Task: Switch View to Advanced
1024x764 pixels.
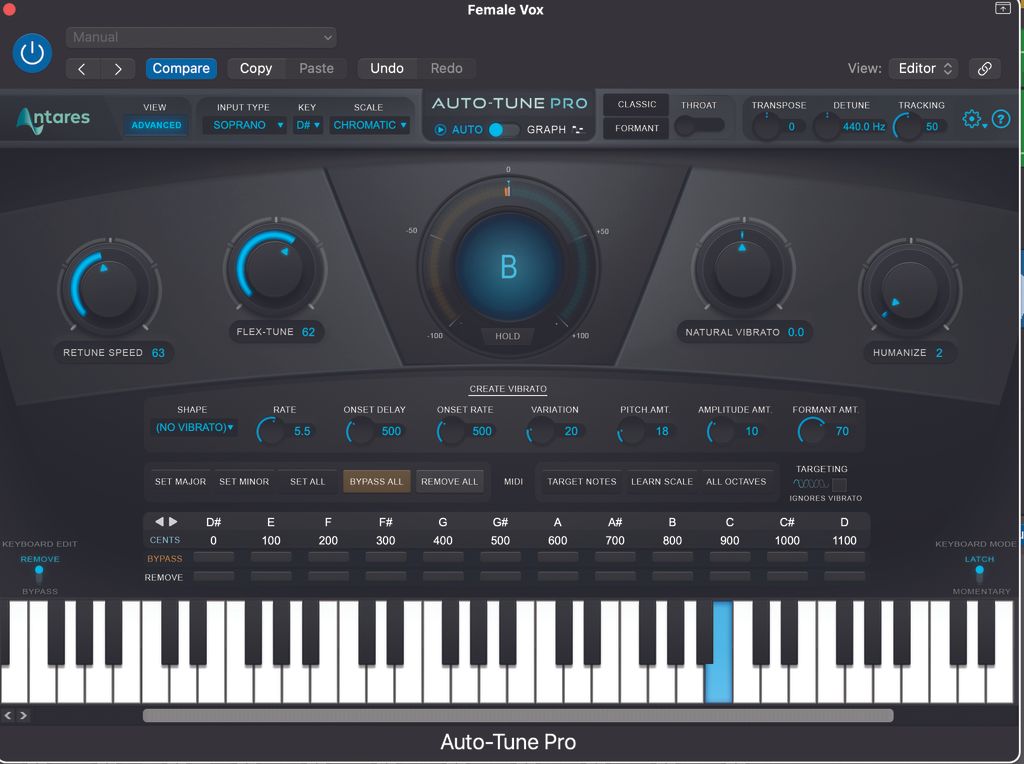Action: (x=154, y=124)
